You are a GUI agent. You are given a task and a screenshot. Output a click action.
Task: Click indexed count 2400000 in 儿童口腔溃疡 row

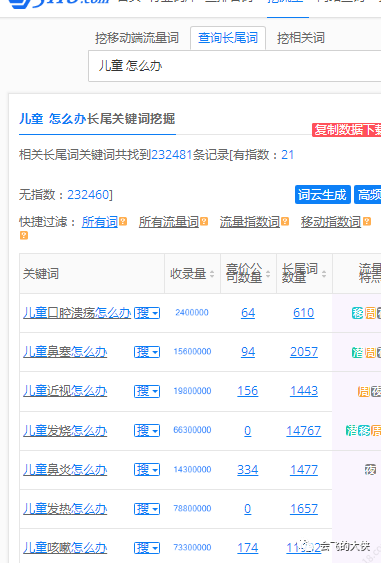[192, 313]
